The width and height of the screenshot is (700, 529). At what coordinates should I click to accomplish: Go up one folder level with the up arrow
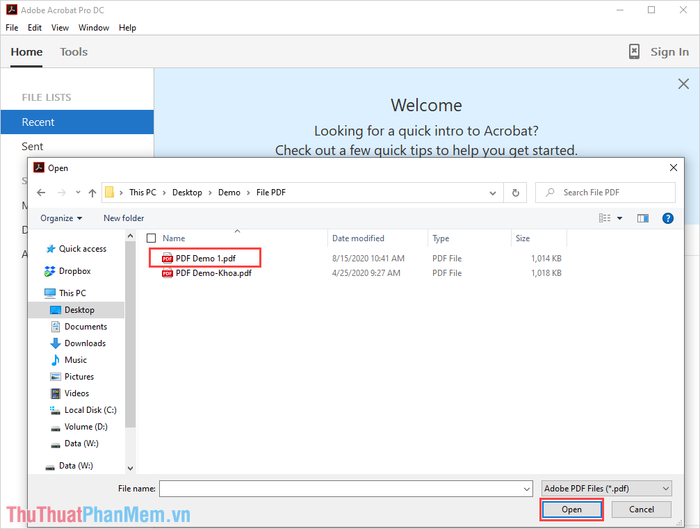coord(92,192)
